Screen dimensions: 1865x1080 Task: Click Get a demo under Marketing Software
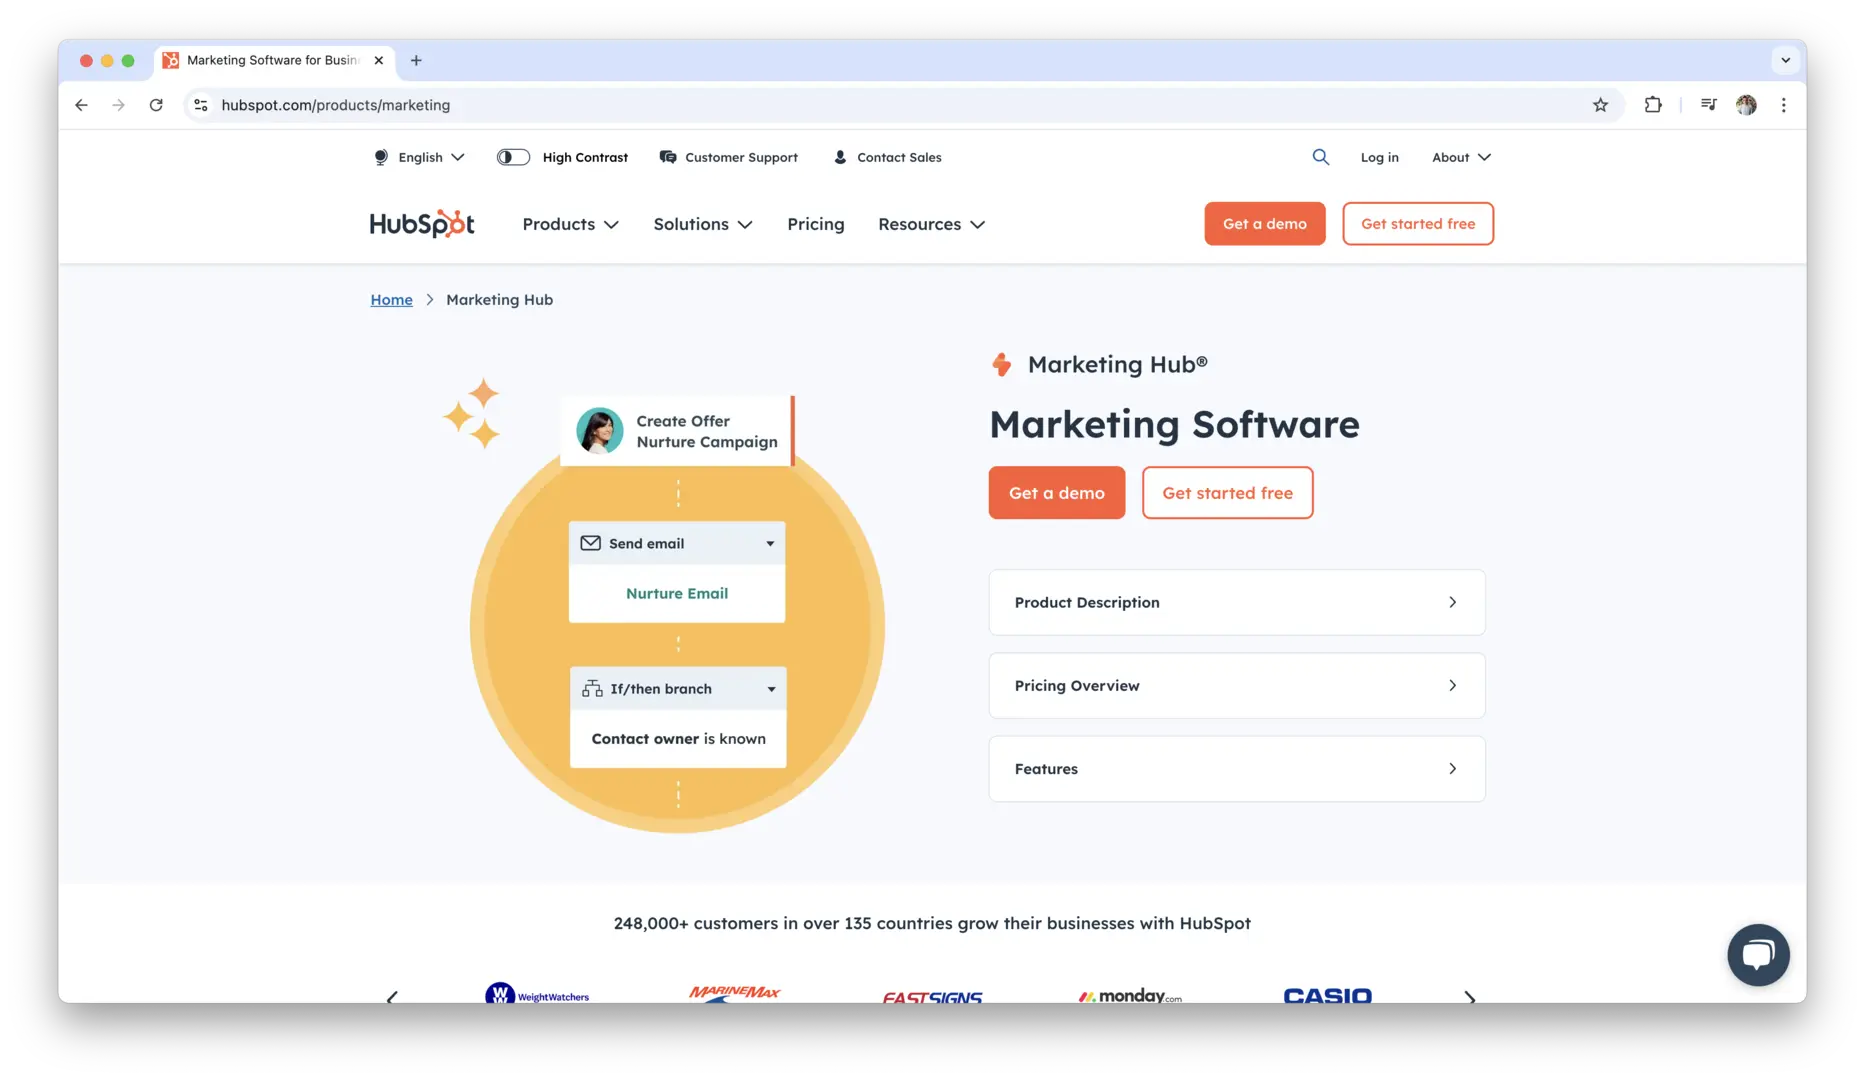coord(1056,492)
